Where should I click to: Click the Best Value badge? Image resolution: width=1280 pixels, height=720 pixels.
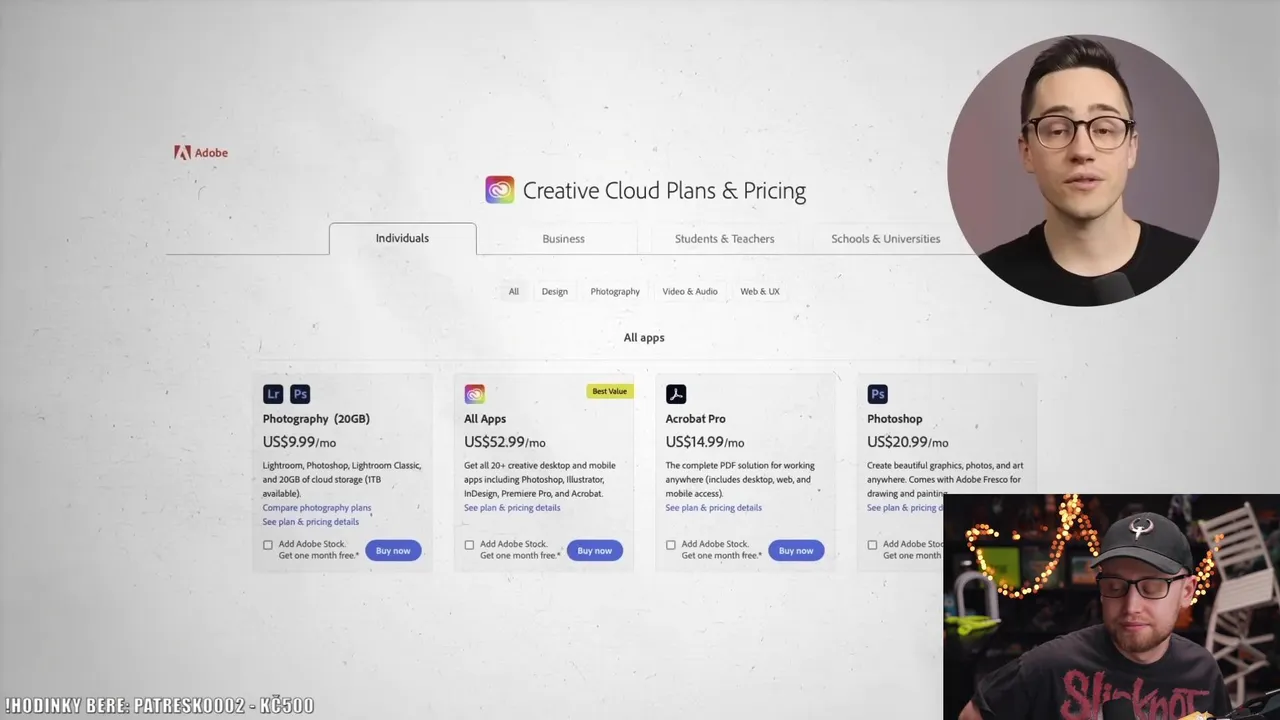tap(609, 391)
